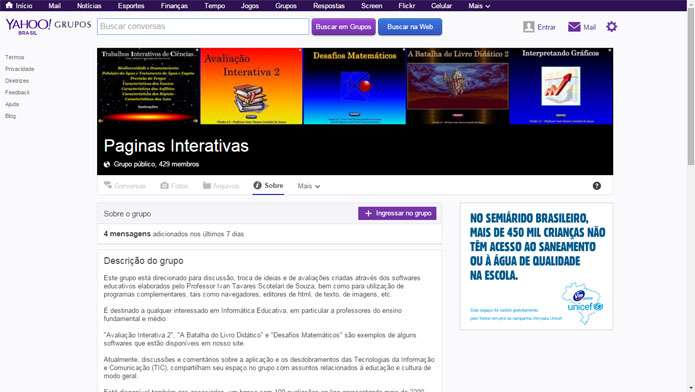Image resolution: width=695 pixels, height=392 pixels.
Task: Select the Sobre tab
Action: pos(268,185)
